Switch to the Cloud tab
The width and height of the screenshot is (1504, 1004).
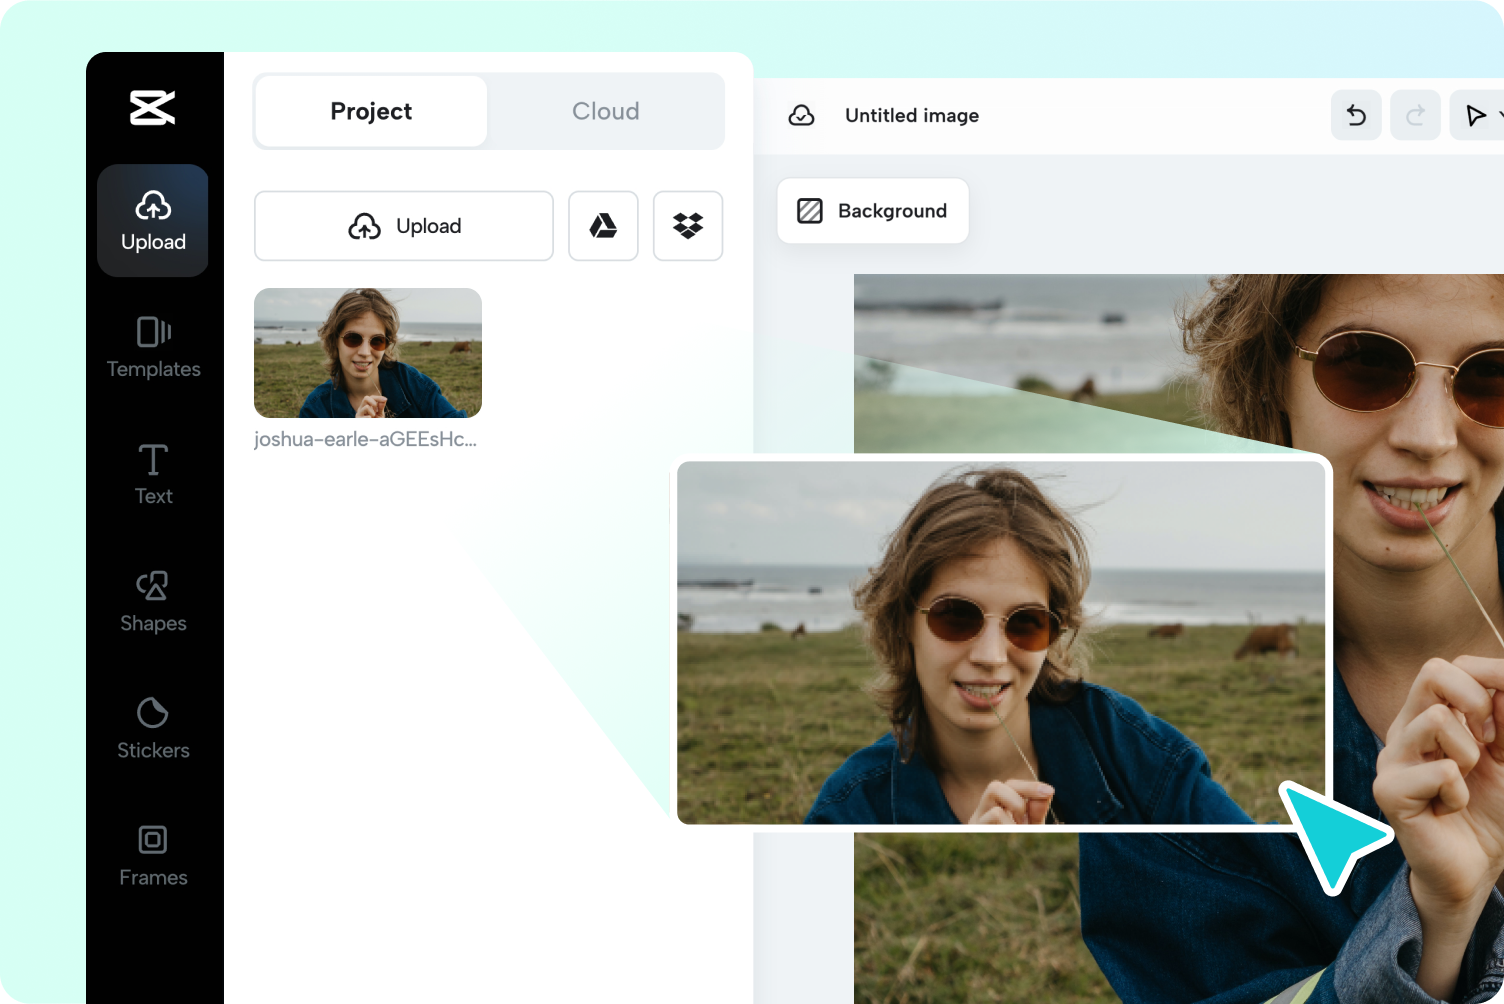pyautogui.click(x=605, y=111)
